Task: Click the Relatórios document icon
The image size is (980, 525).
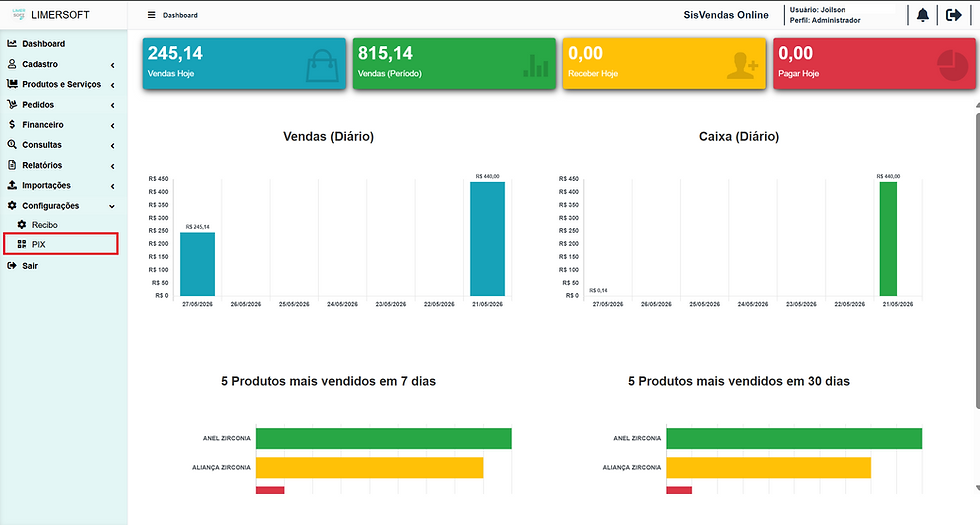Action: [12, 165]
